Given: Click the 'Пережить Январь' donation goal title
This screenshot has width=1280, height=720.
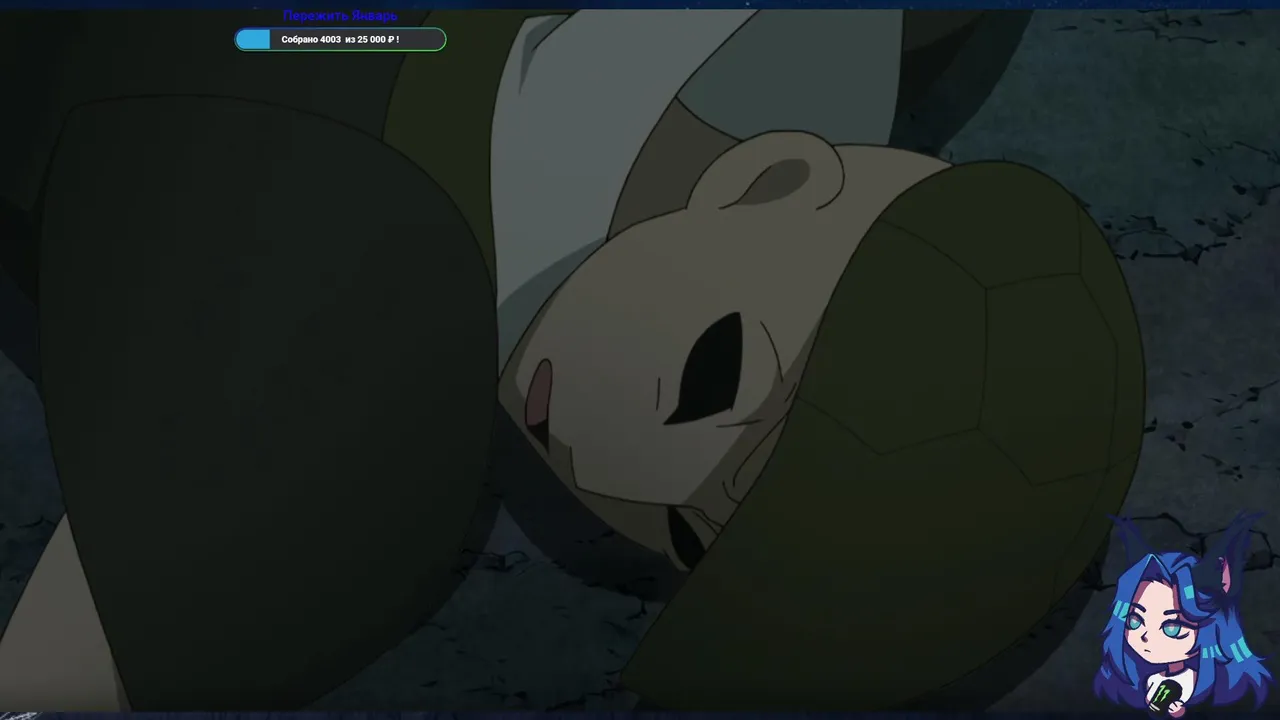Looking at the screenshot, I should coord(340,16).
